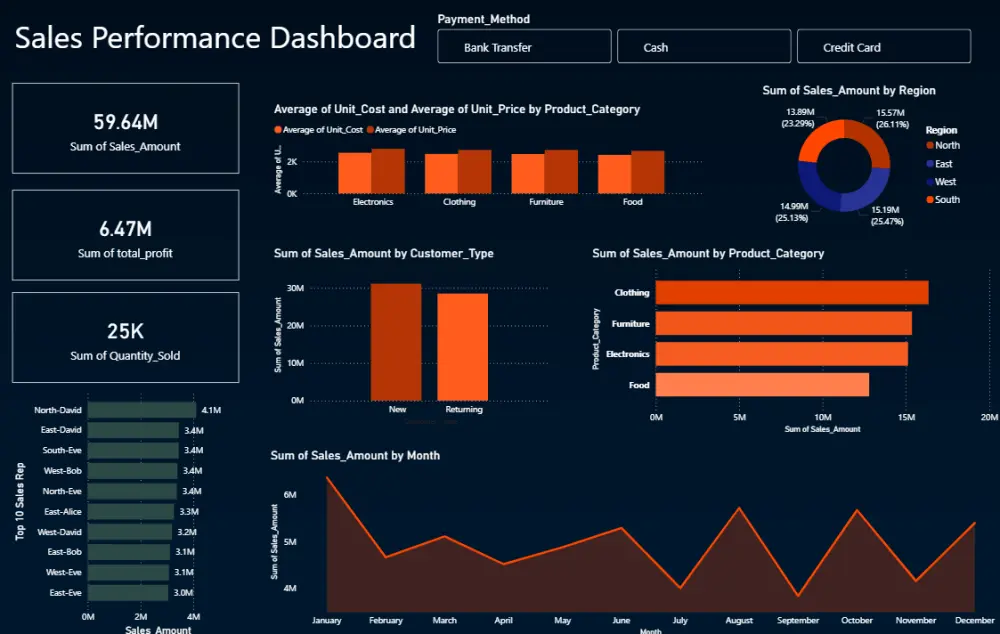Click the orange South color marker in the legend

click(x=931, y=199)
